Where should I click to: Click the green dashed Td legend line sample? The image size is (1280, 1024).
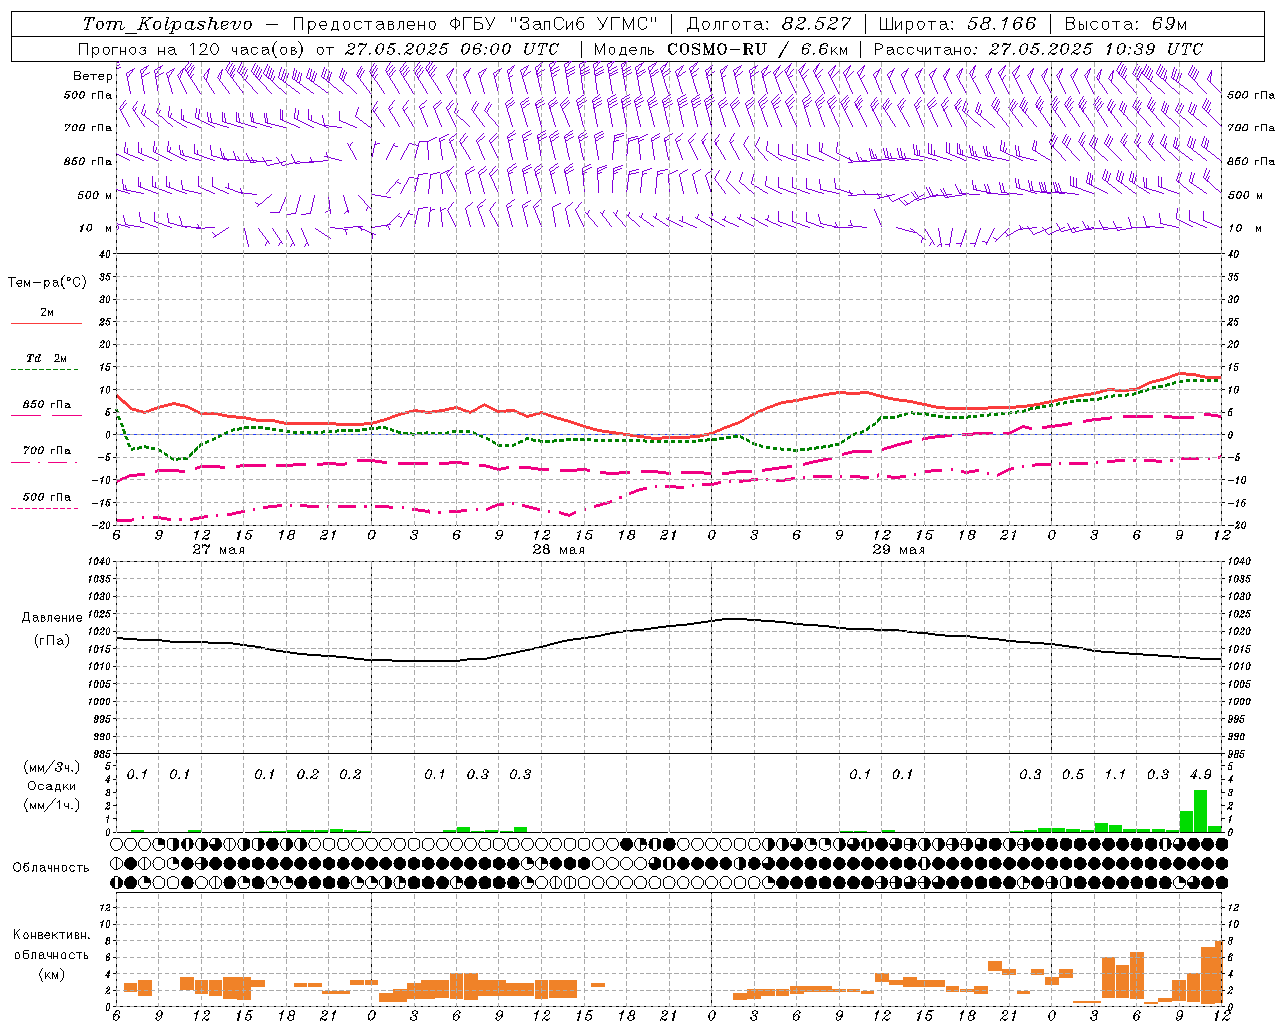pyautogui.click(x=45, y=370)
